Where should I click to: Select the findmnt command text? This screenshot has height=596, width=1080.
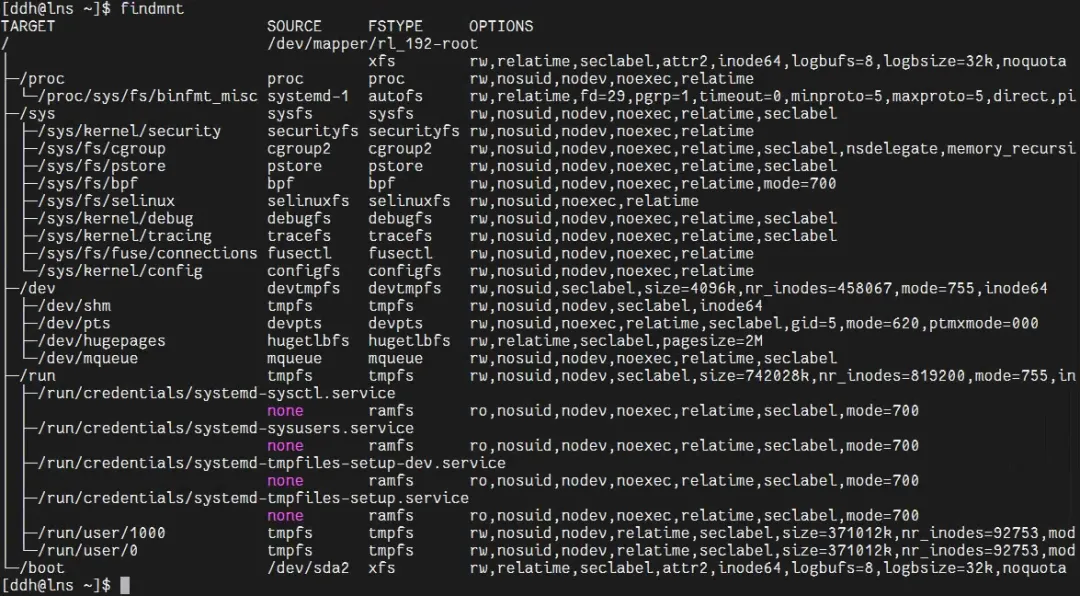point(152,8)
